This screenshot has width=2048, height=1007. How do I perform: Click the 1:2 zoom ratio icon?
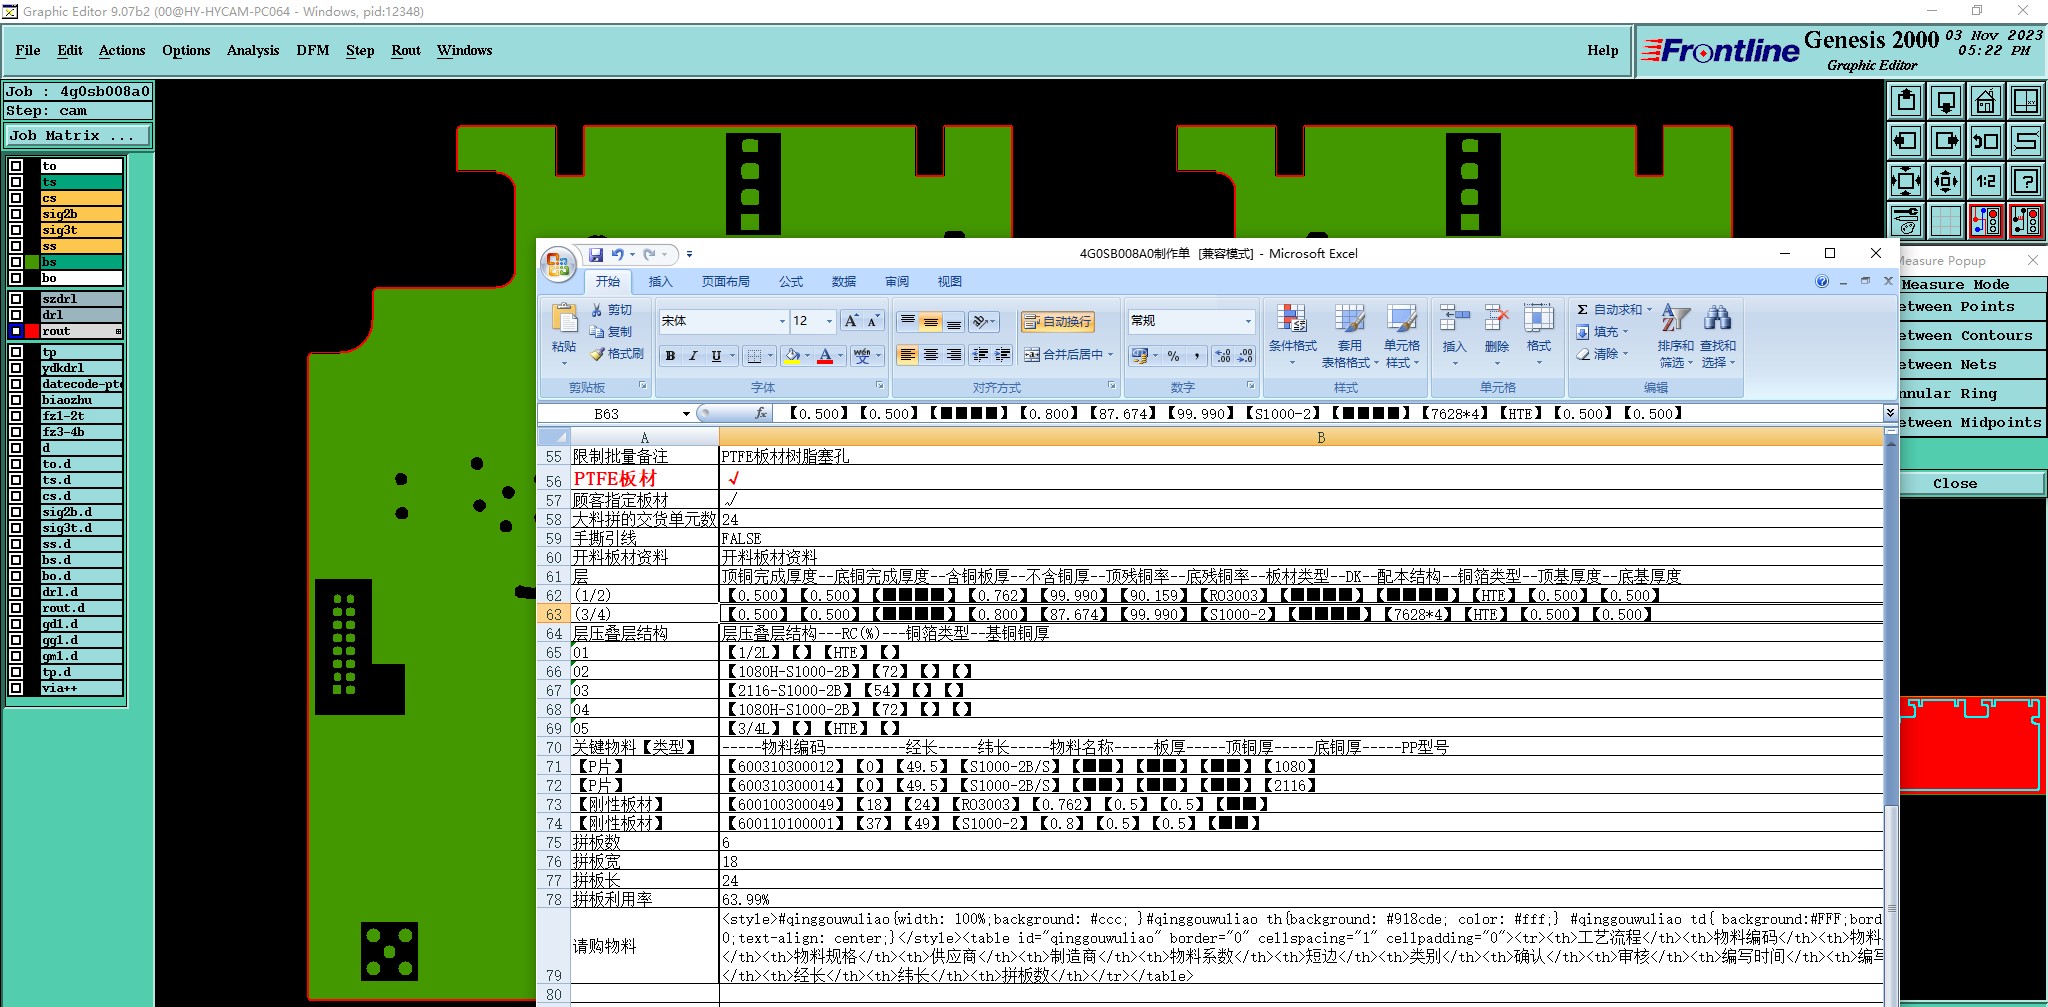pos(1986,181)
